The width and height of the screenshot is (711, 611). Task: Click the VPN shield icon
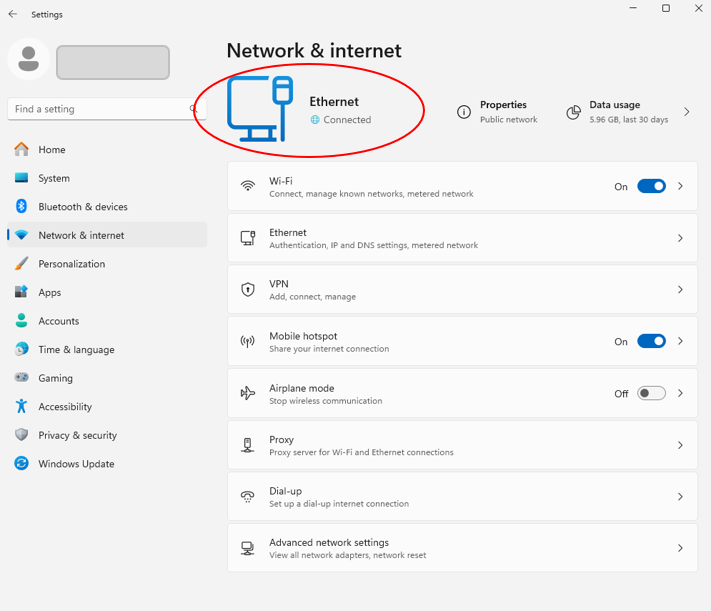248,290
